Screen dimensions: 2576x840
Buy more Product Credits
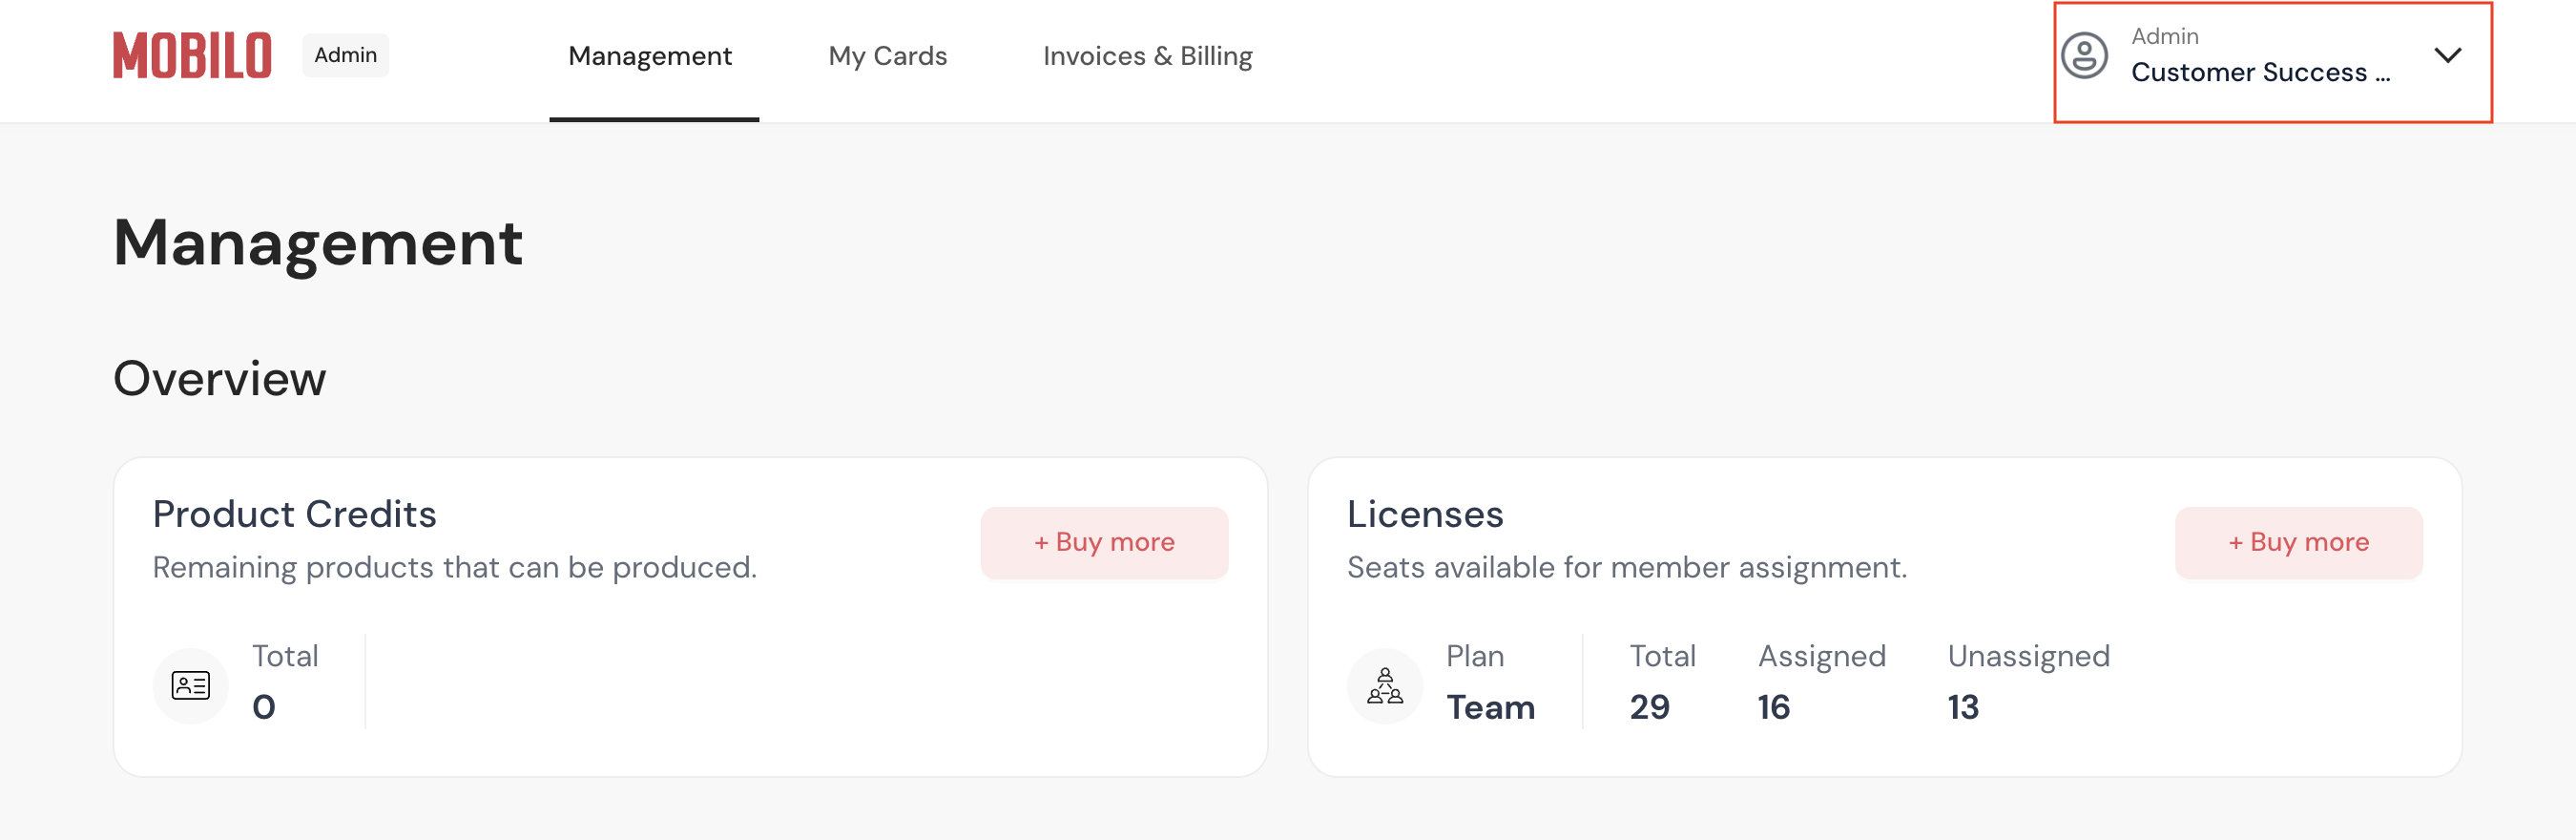coord(1104,543)
